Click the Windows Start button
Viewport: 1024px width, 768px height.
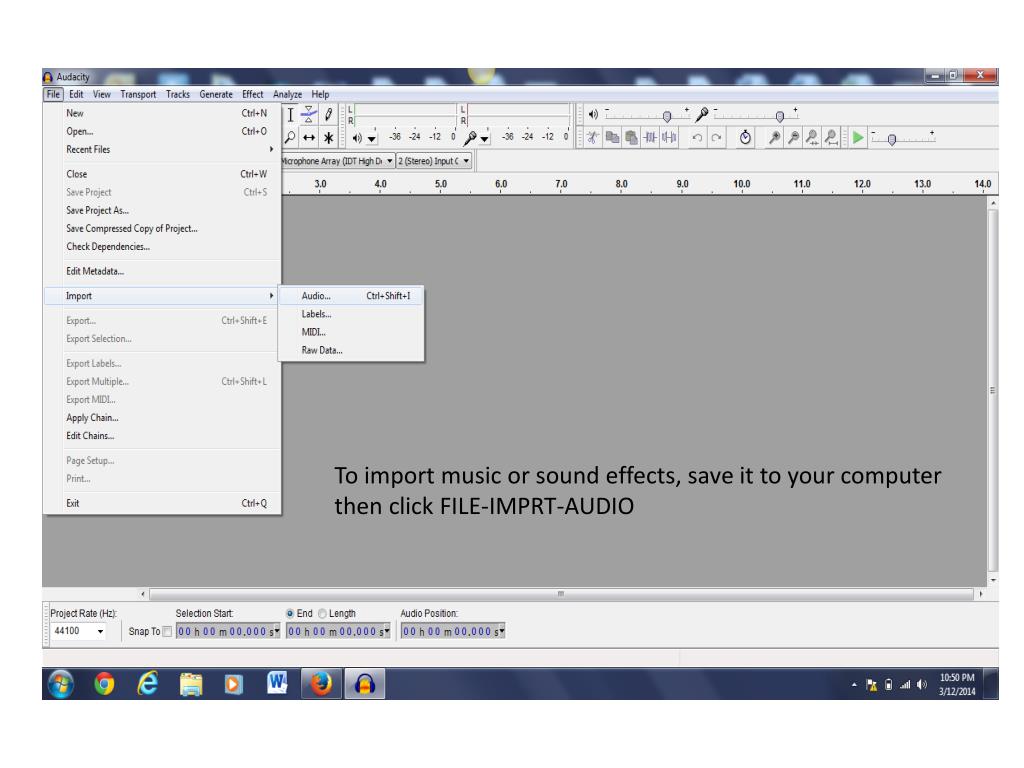coord(61,684)
